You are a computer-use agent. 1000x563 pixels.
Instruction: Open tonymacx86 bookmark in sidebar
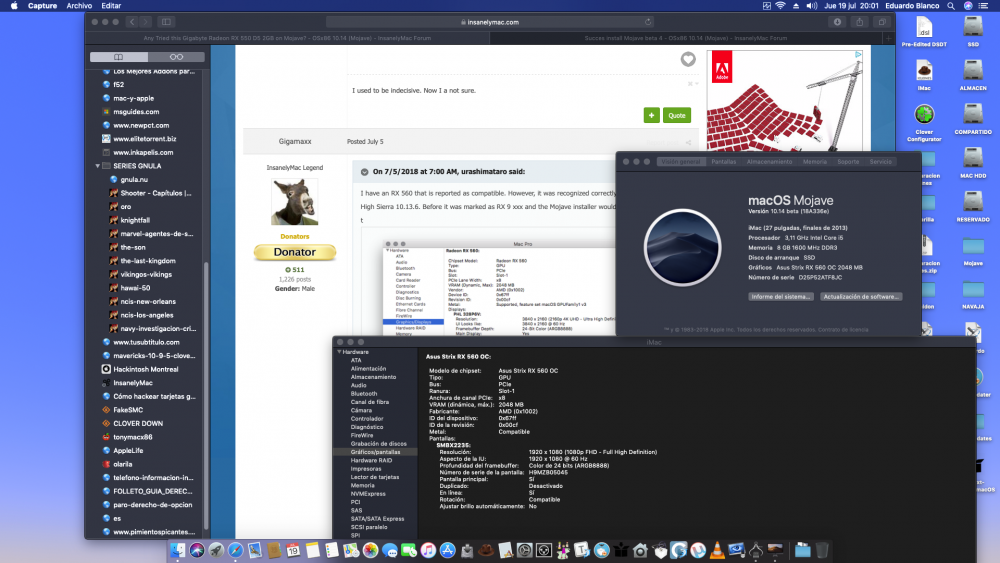tap(133, 437)
